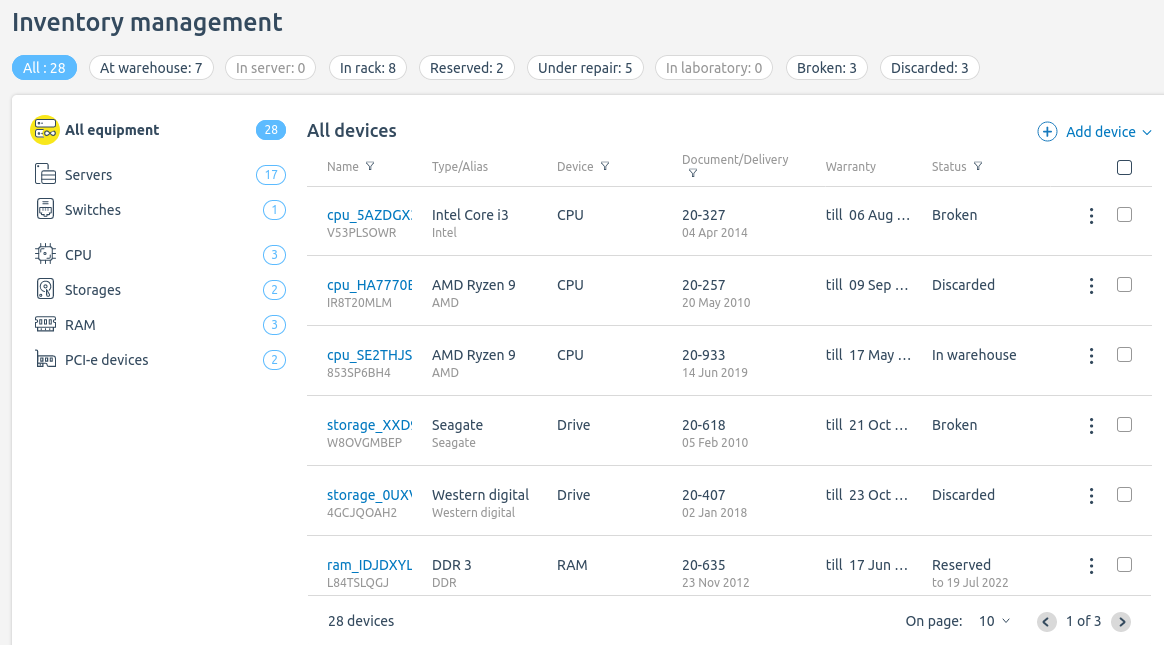Open the On page count dropdown
Image resolution: width=1164 pixels, height=645 pixels.
pyautogui.click(x=995, y=621)
